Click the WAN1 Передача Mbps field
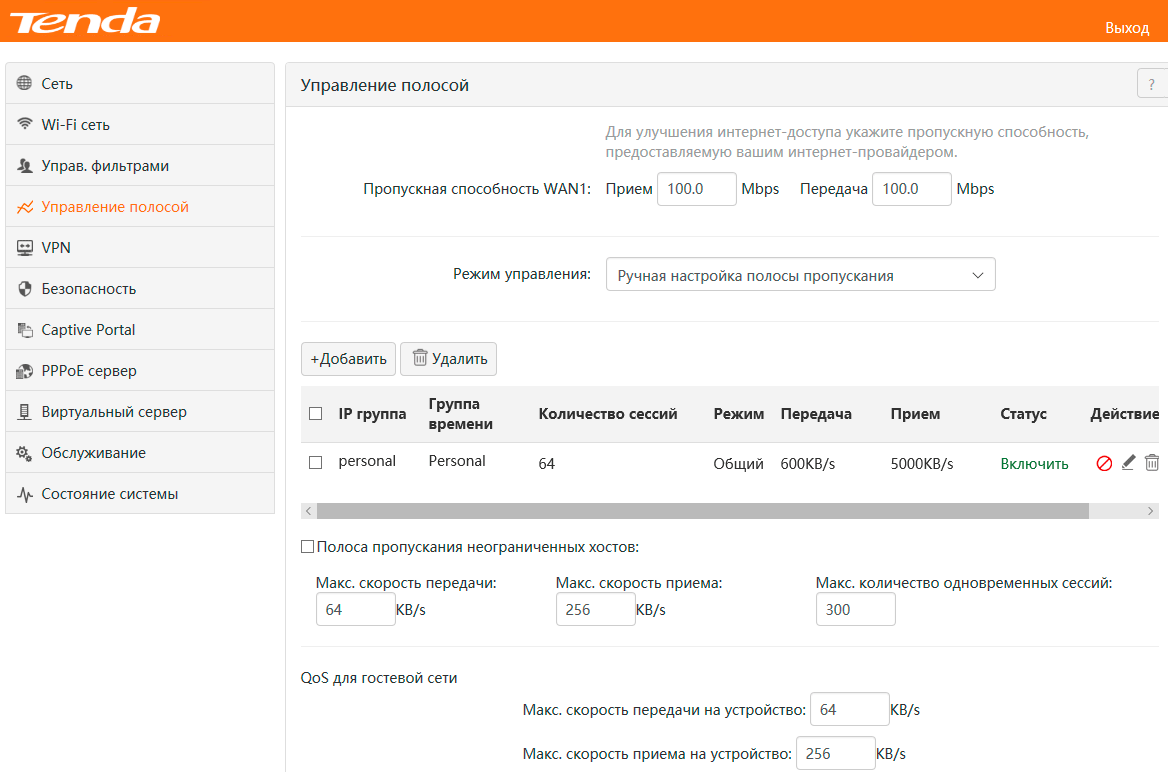1168x772 pixels. click(x=912, y=189)
